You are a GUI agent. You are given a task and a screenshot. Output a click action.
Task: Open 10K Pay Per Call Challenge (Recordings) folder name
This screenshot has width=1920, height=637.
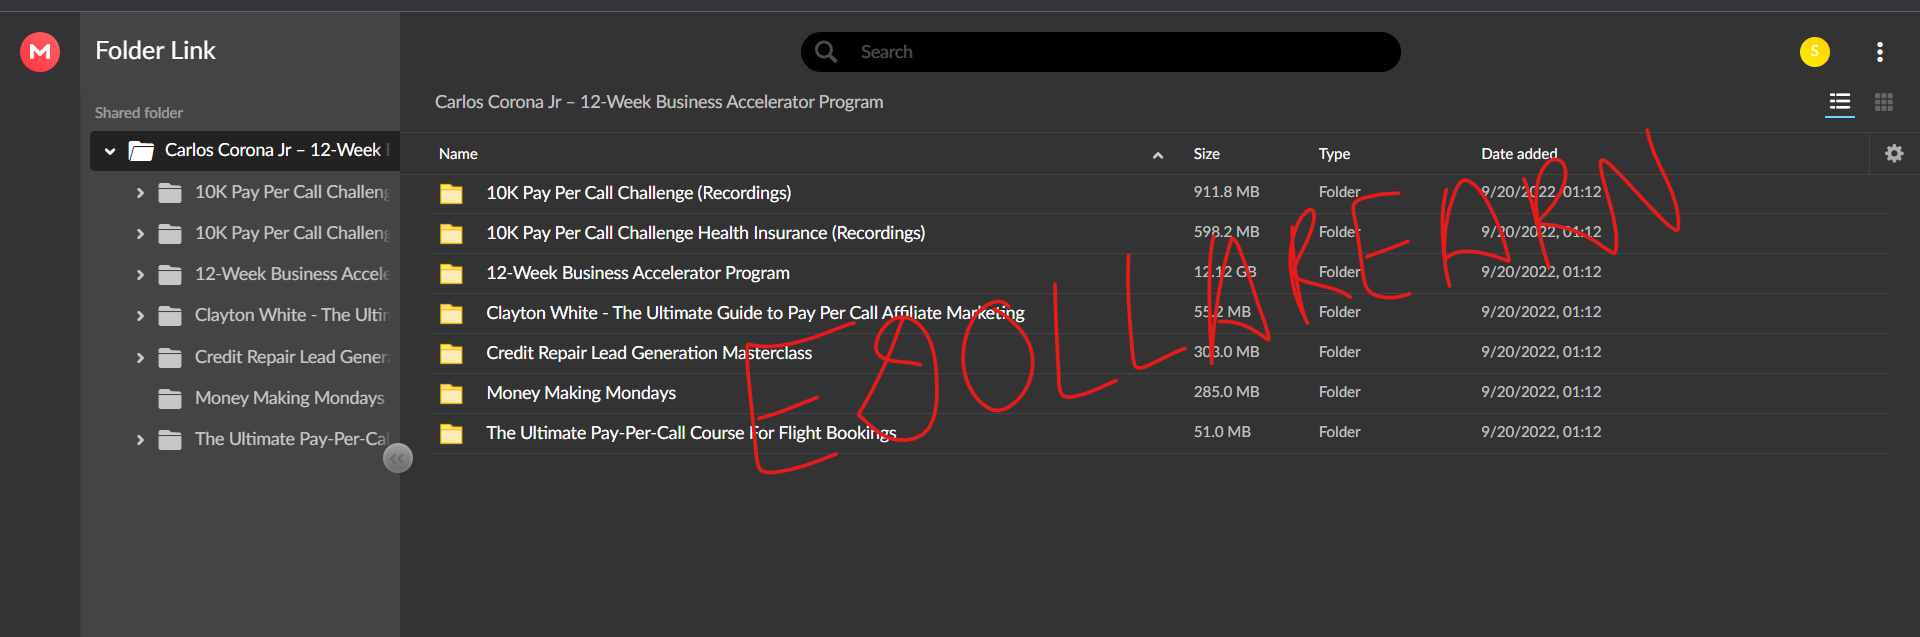[638, 193]
